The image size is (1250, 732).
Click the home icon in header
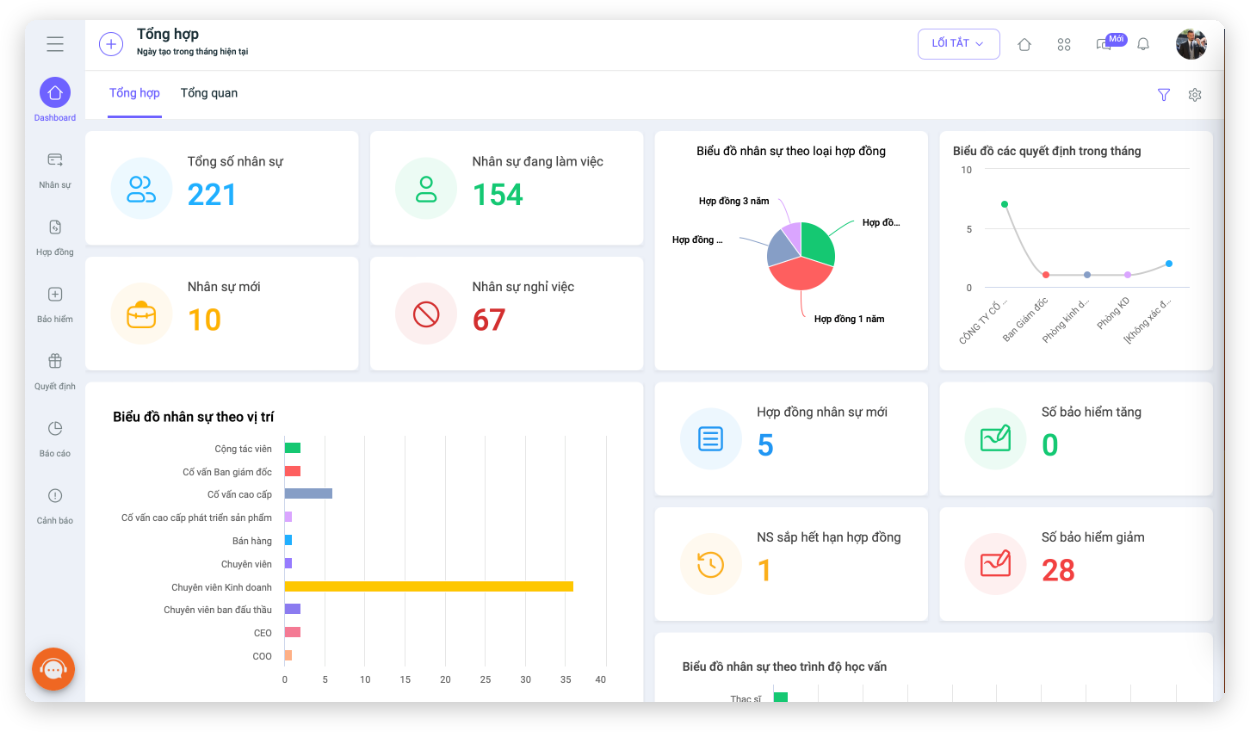coord(1024,44)
